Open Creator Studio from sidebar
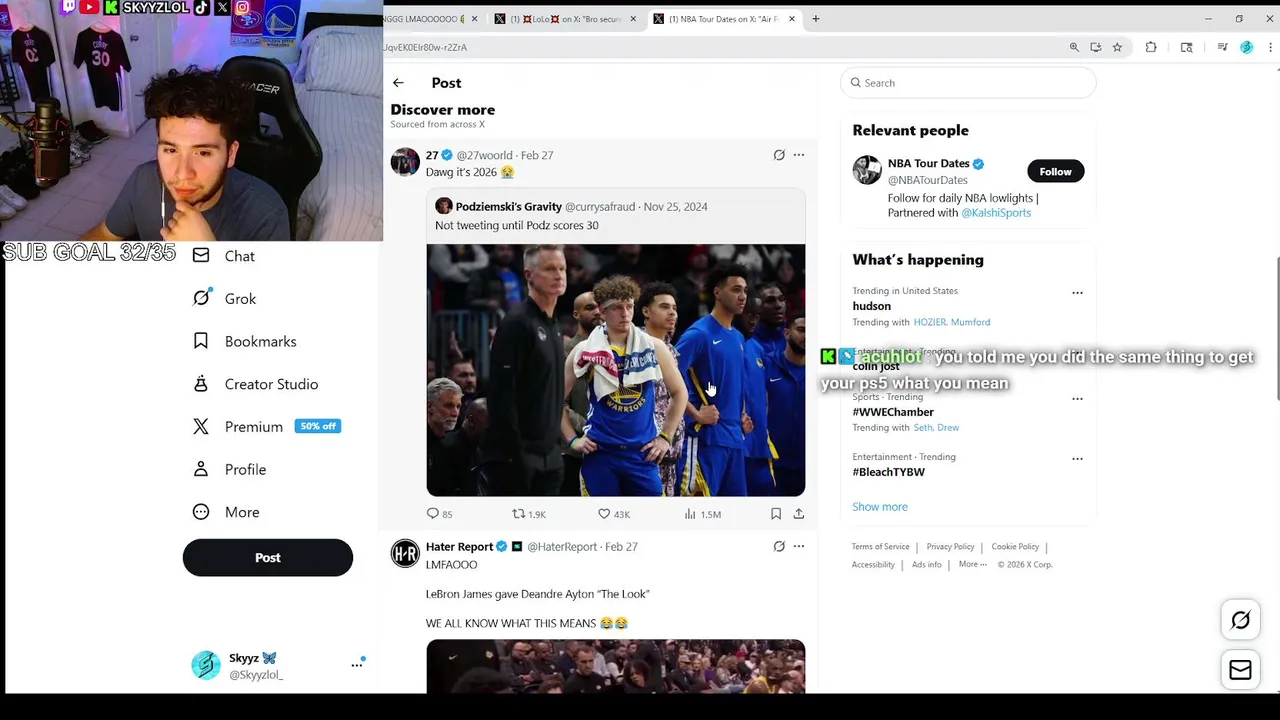 [255, 384]
